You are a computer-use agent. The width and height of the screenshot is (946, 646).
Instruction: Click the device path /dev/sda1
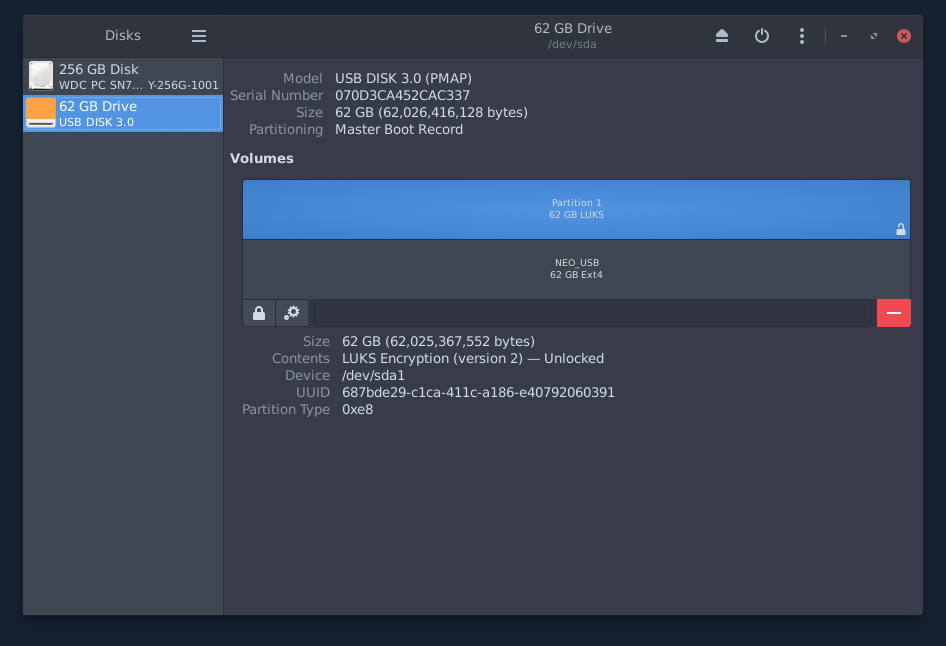click(373, 376)
